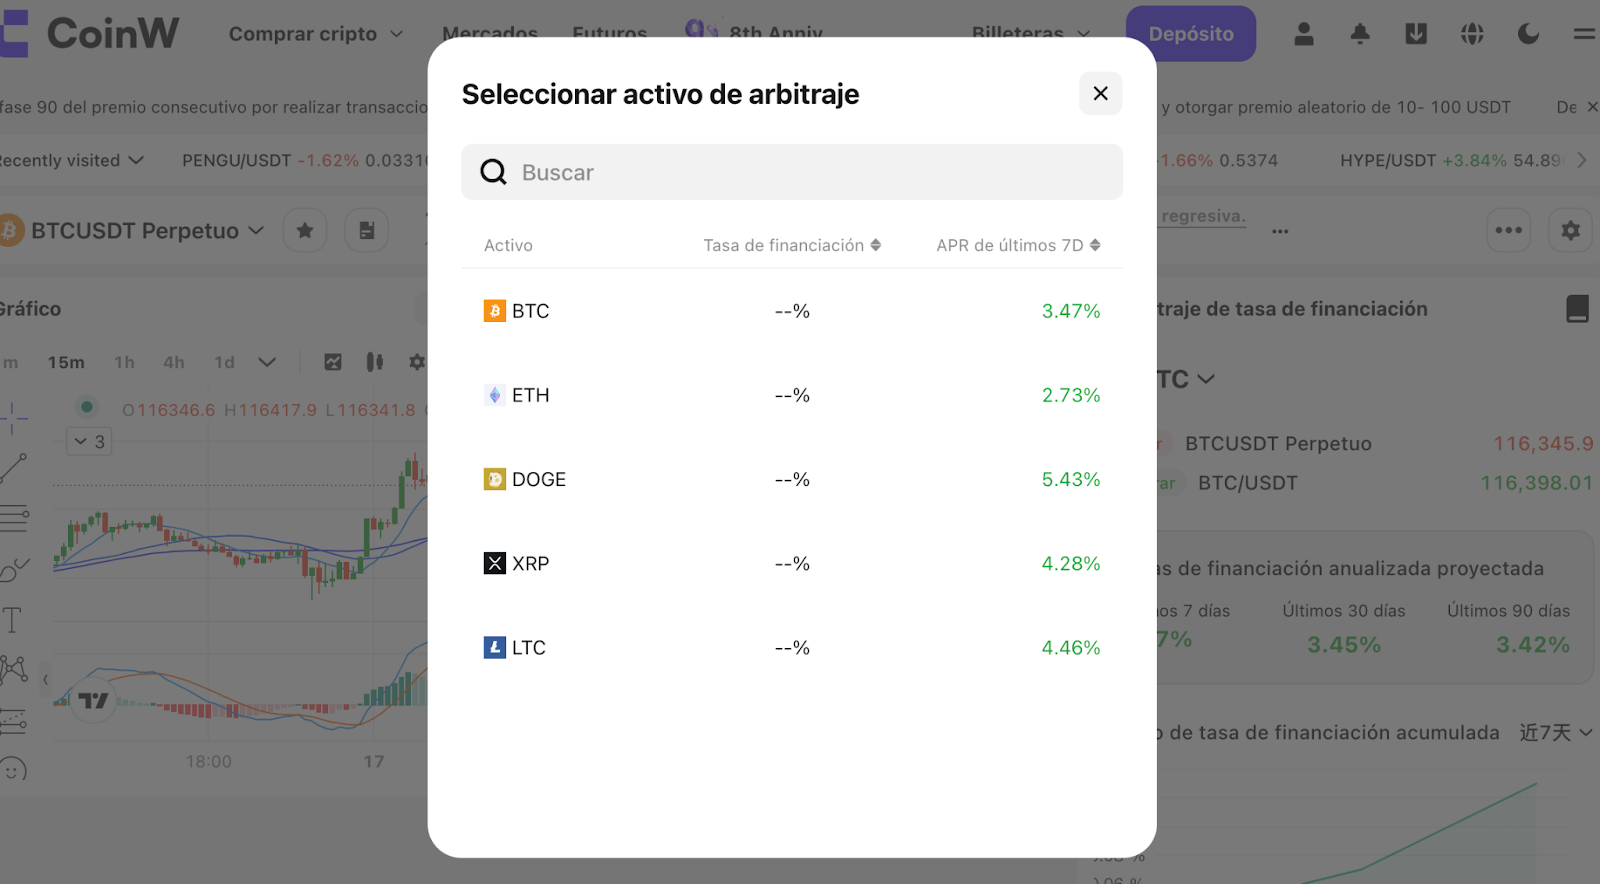1600x884 pixels.
Task: Select the 15m chart interval
Action: pos(66,362)
